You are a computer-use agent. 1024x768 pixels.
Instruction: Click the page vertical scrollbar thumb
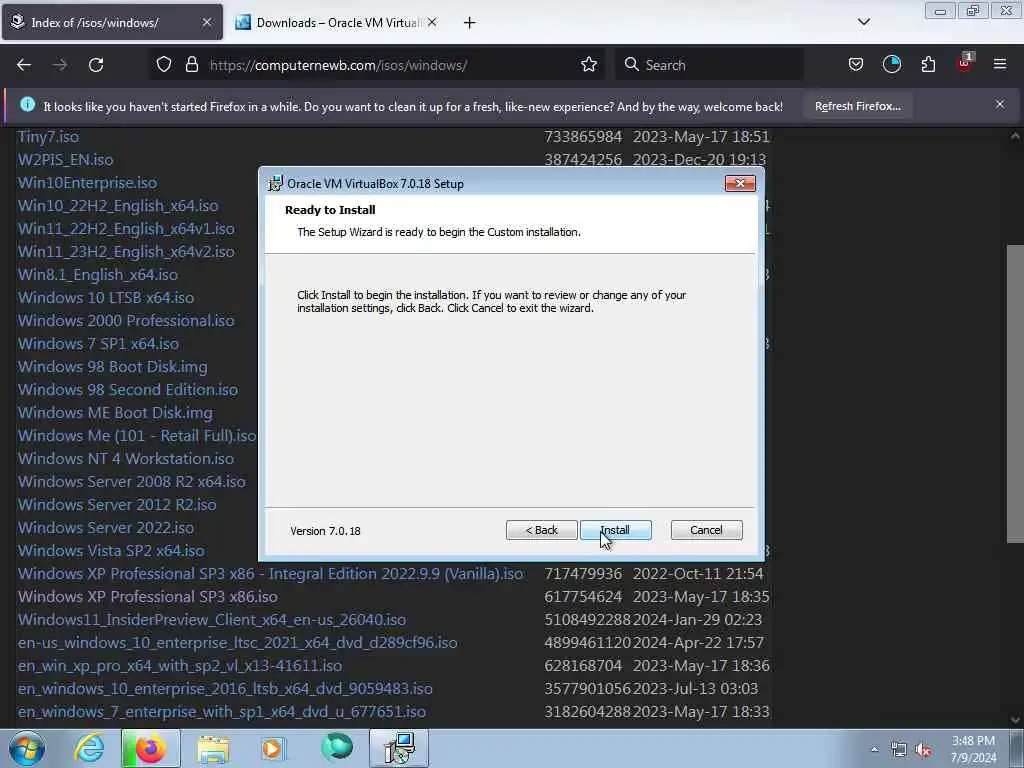[x=1014, y=394]
